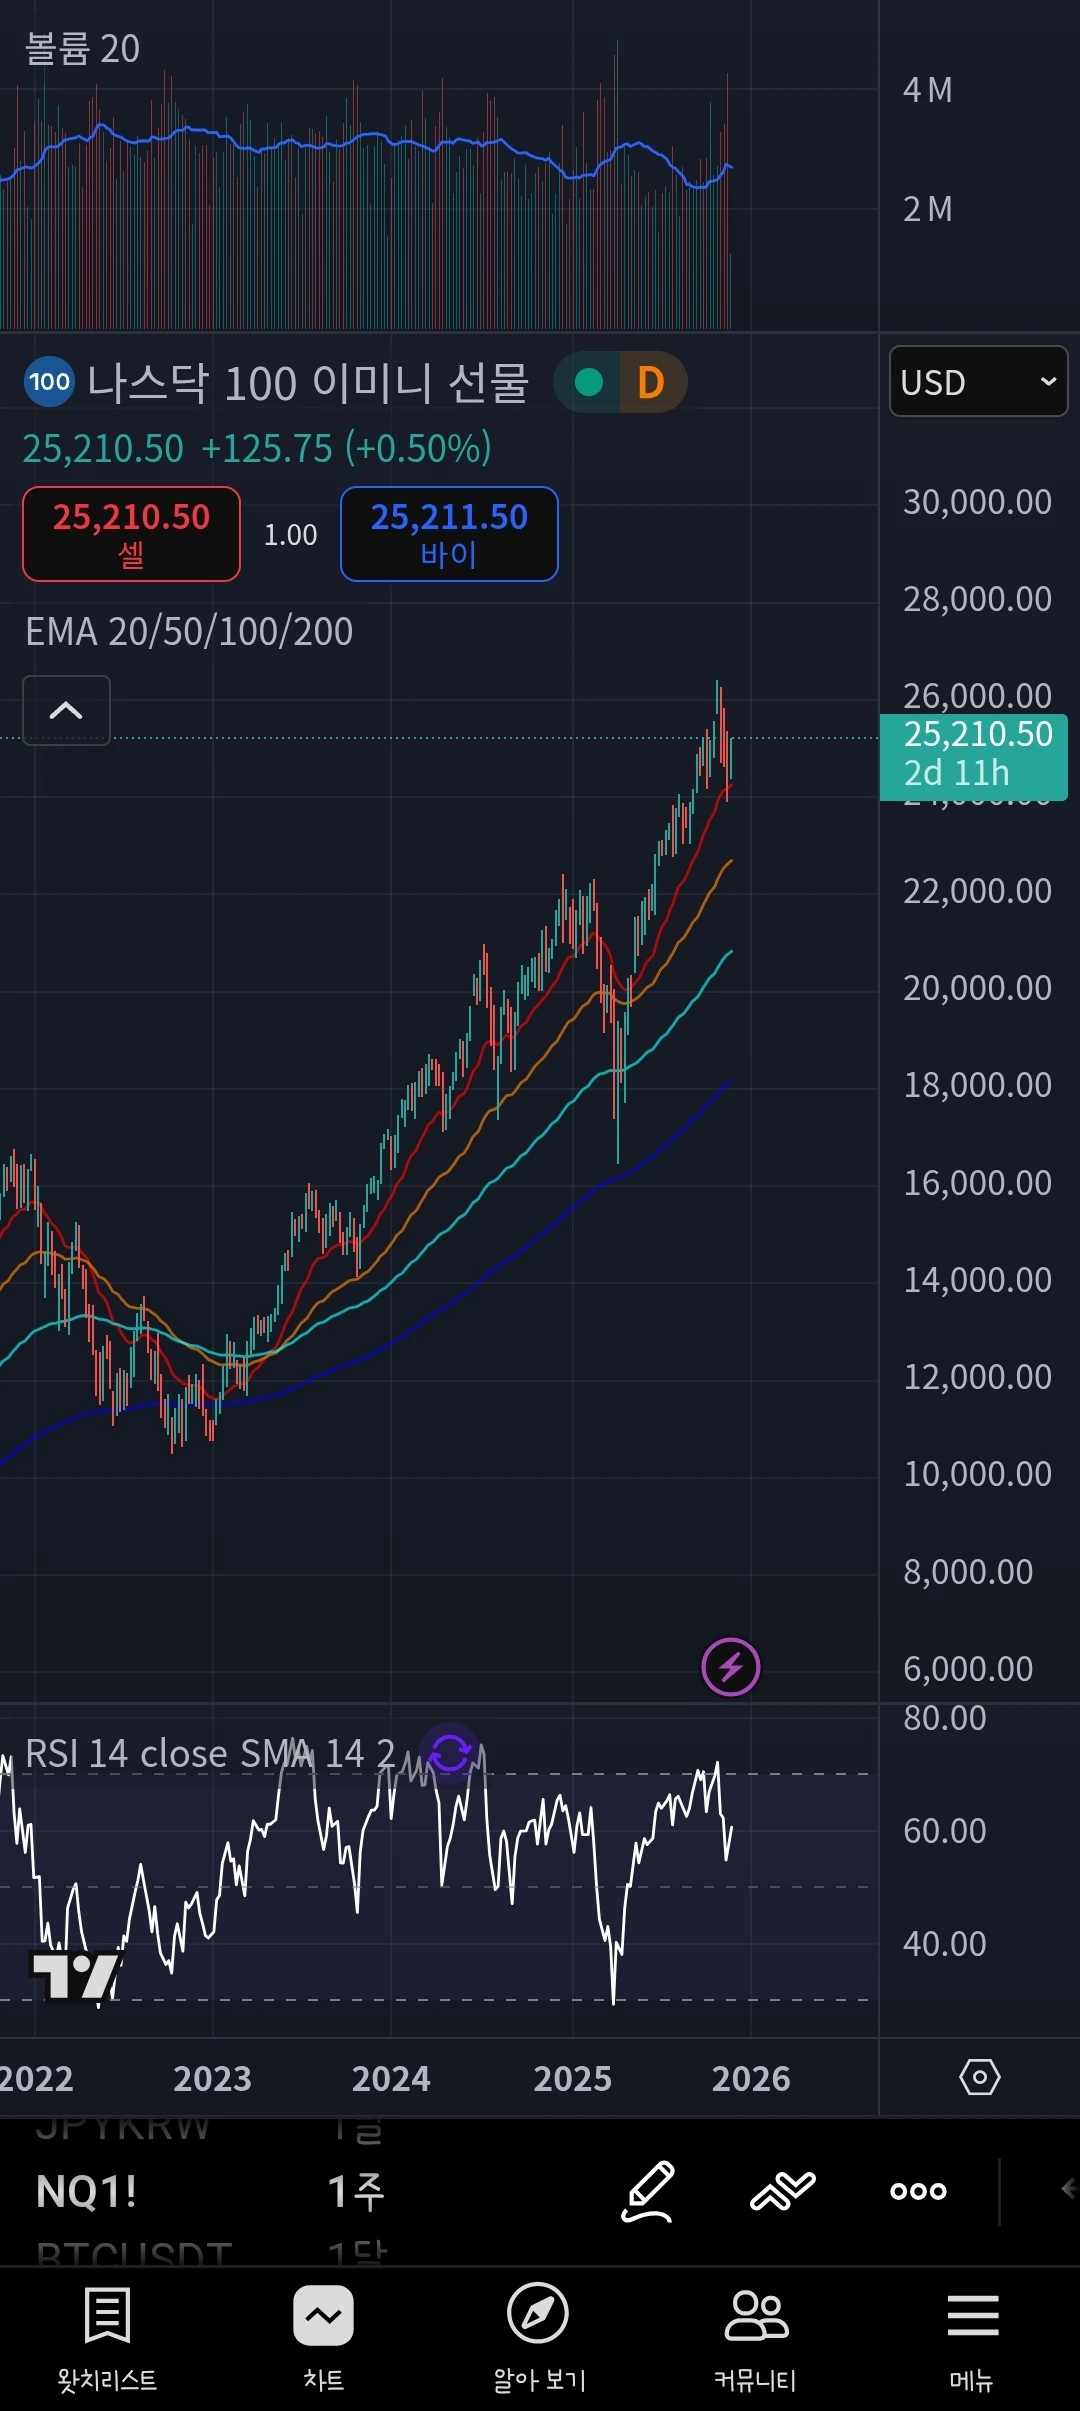Tap the 30,000.00 price axis label
This screenshot has height=2411, width=1080.
(x=977, y=502)
